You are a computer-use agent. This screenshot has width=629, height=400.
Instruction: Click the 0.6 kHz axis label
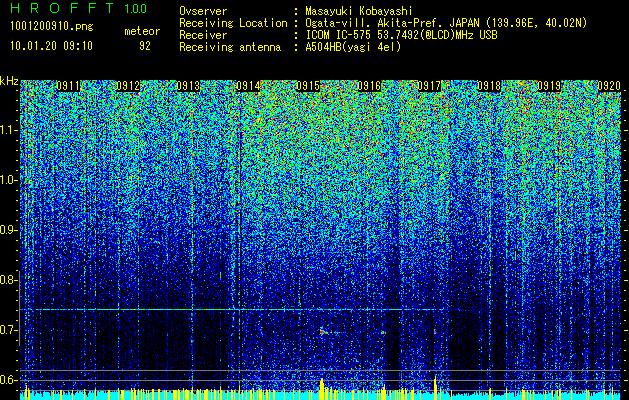[x=9, y=380]
